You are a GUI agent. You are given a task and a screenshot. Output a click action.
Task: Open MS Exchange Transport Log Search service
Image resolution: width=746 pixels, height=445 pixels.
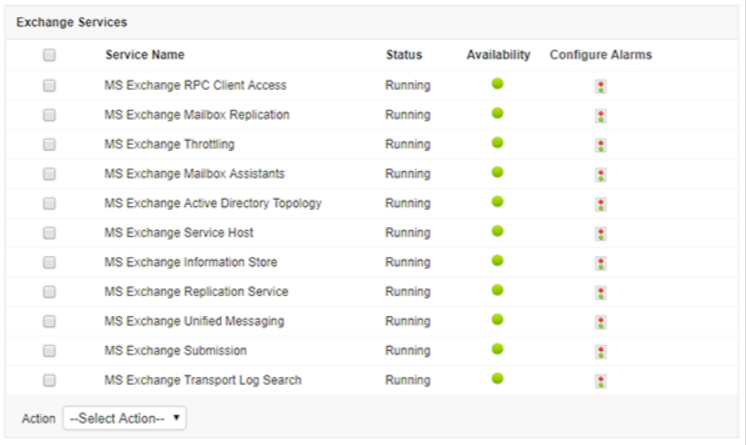click(x=202, y=380)
